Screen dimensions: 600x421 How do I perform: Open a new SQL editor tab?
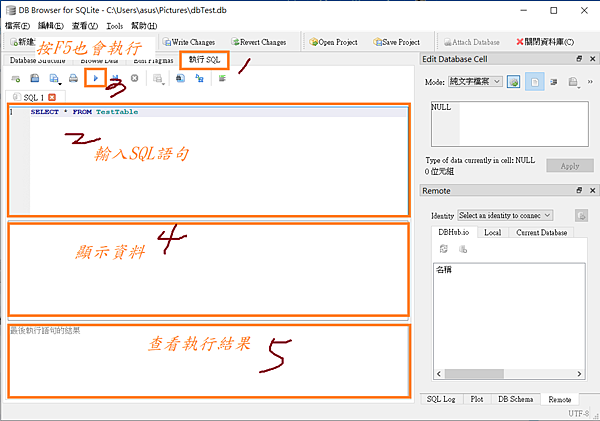click(x=16, y=78)
